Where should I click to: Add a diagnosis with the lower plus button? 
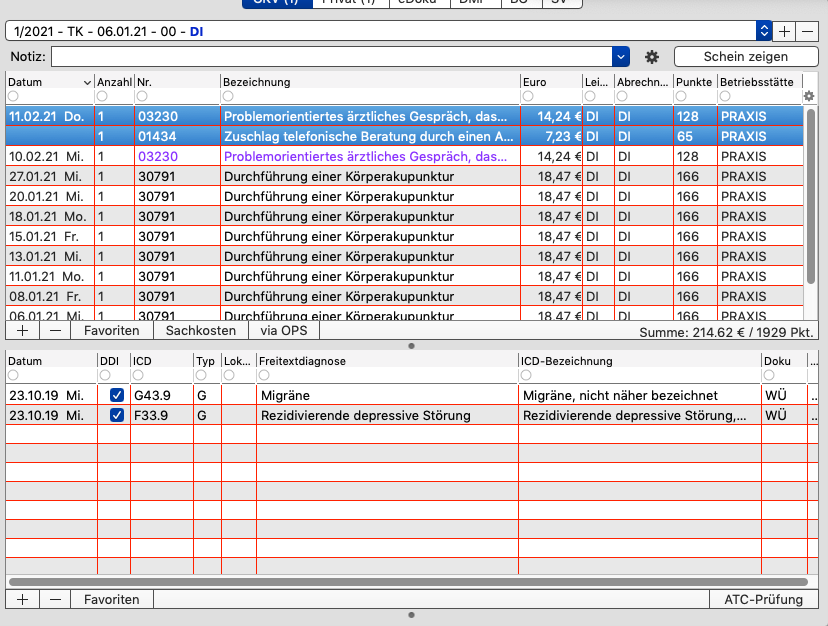pyautogui.click(x=22, y=600)
